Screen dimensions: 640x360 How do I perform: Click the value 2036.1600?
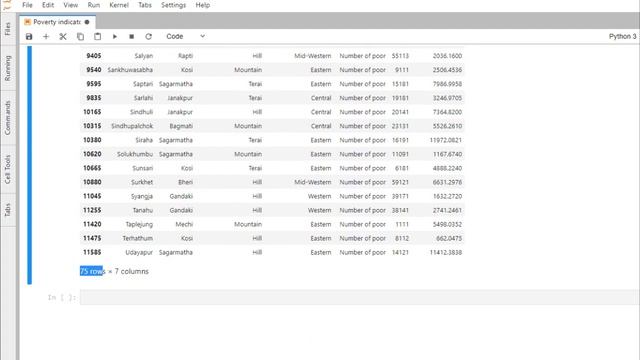[447, 56]
